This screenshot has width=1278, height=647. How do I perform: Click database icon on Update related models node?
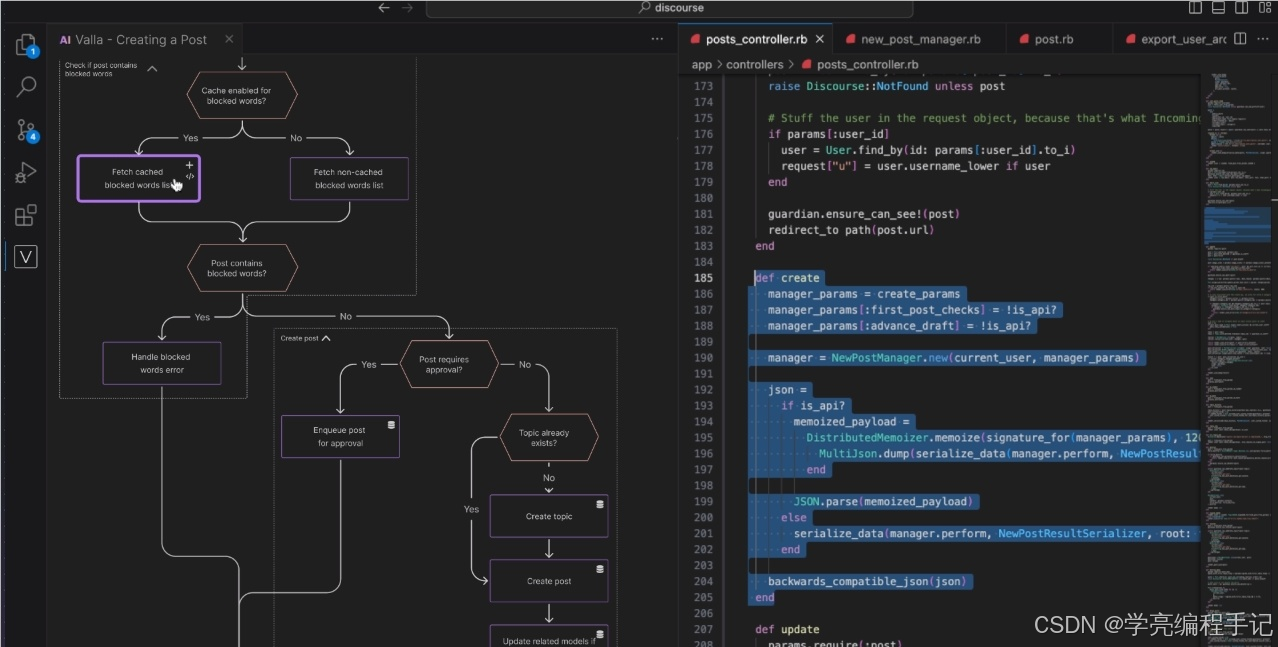tap(600, 632)
